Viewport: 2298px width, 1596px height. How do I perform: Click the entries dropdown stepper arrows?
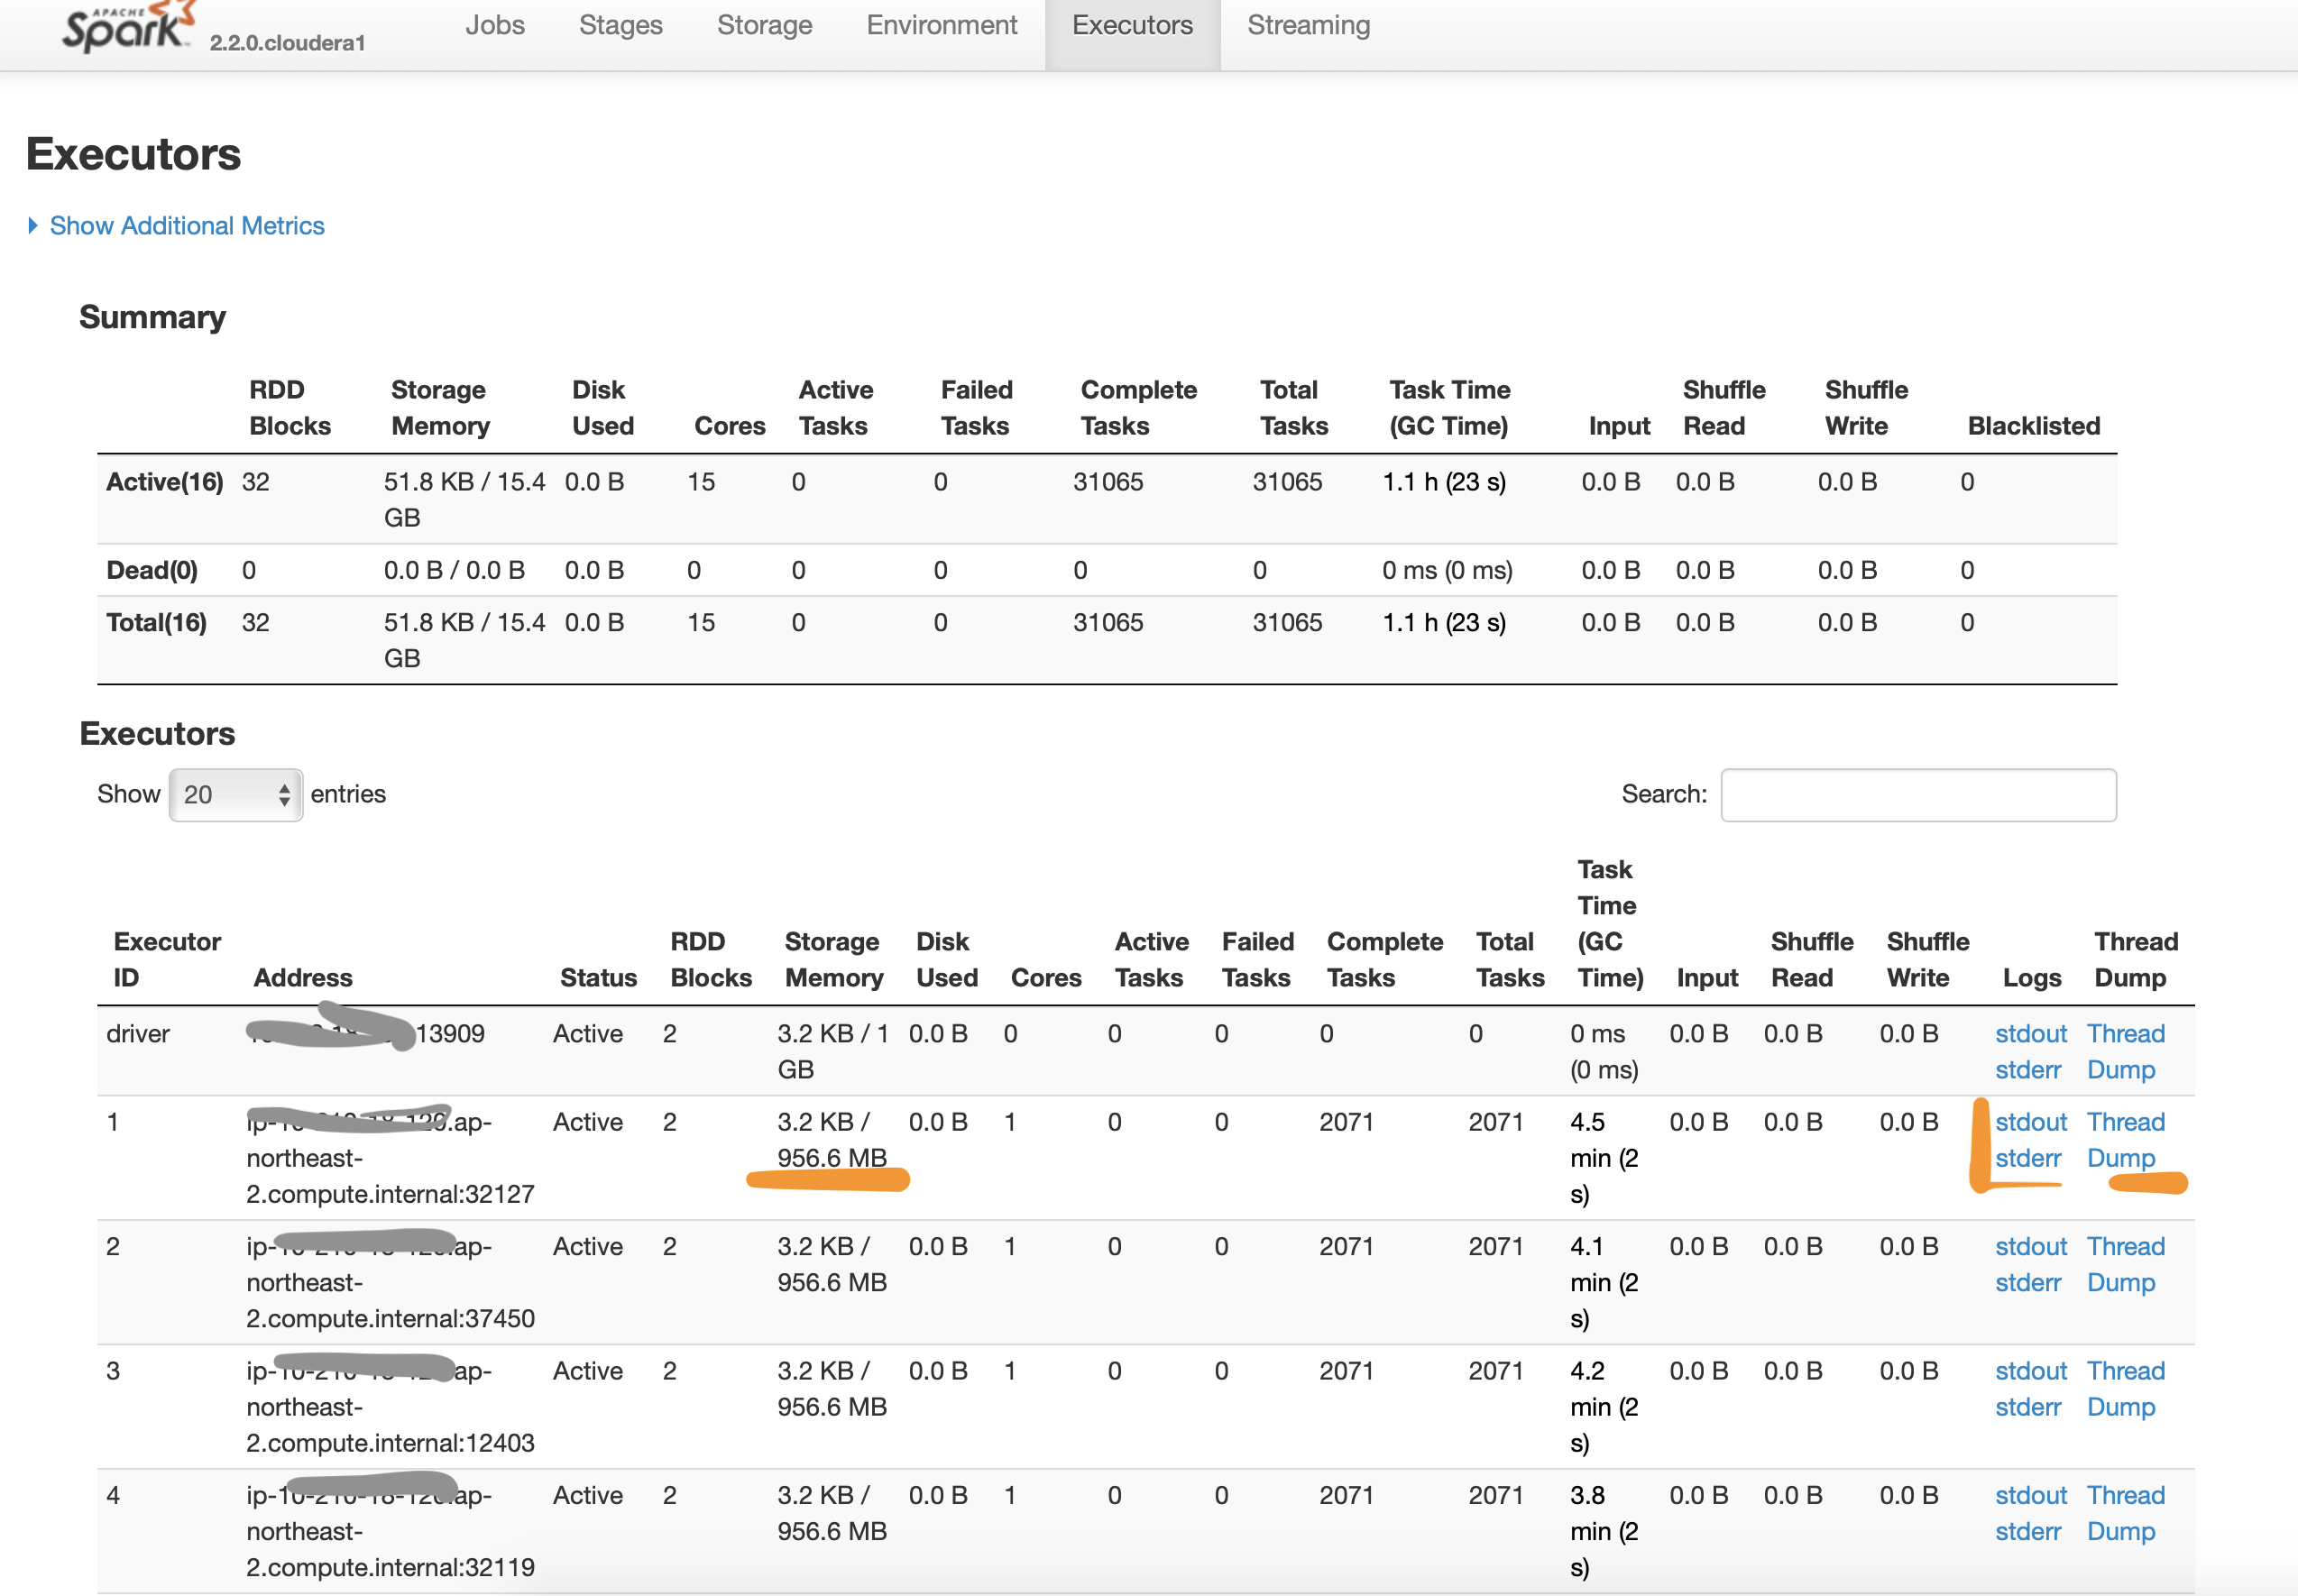(285, 795)
